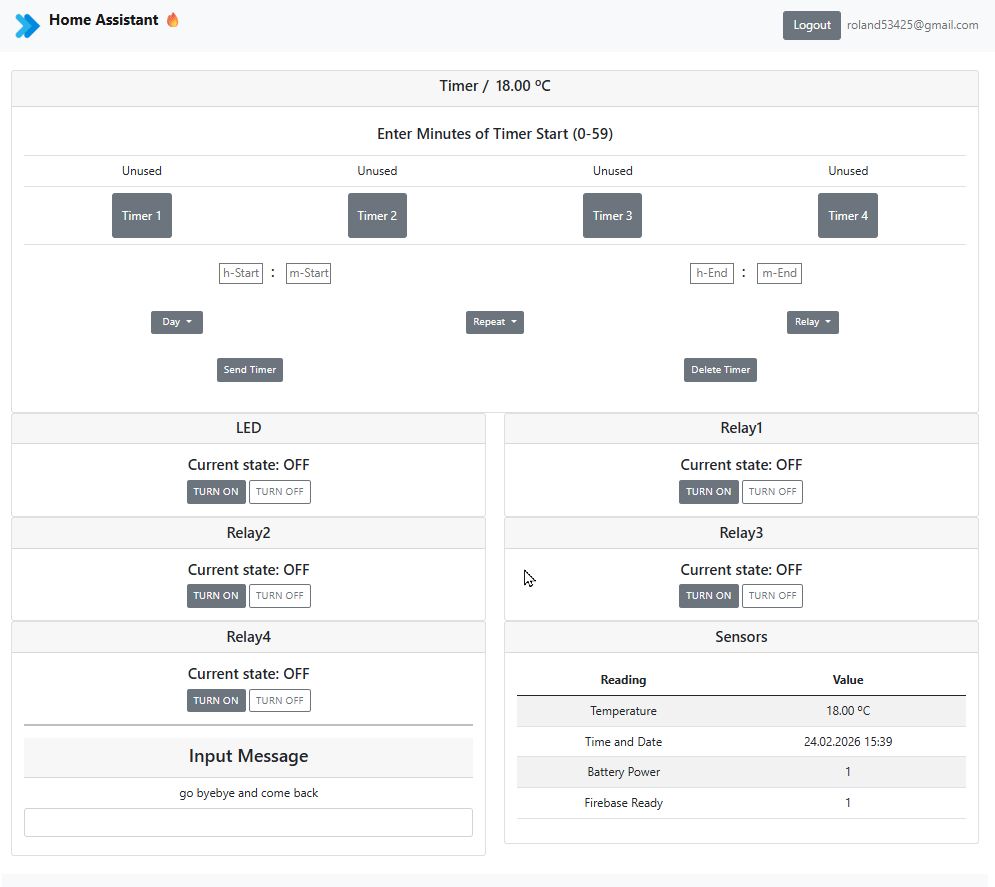
Task: Turn on Relay4
Action: pos(215,700)
